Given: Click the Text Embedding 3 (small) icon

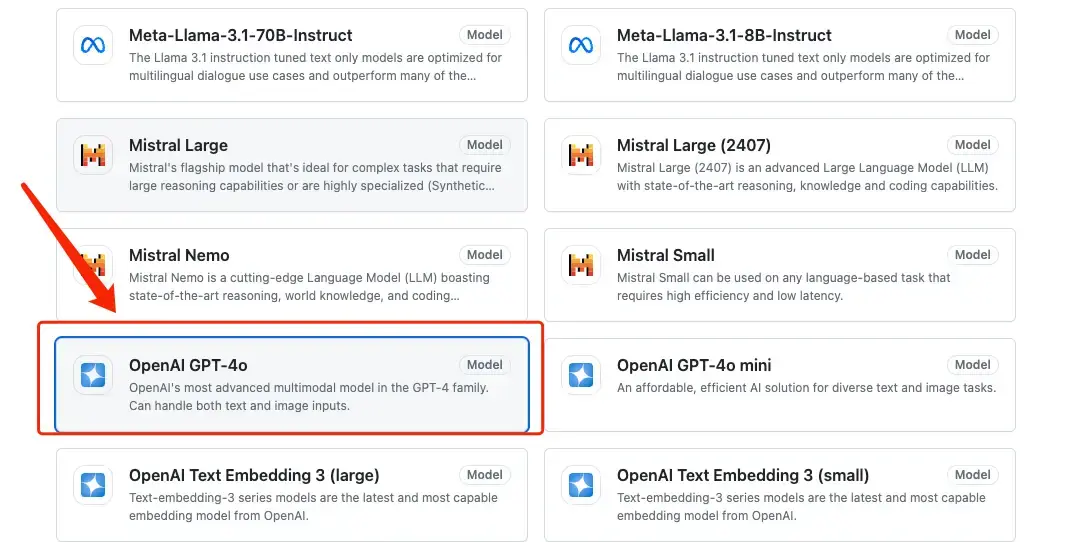Looking at the screenshot, I should click(x=581, y=485).
